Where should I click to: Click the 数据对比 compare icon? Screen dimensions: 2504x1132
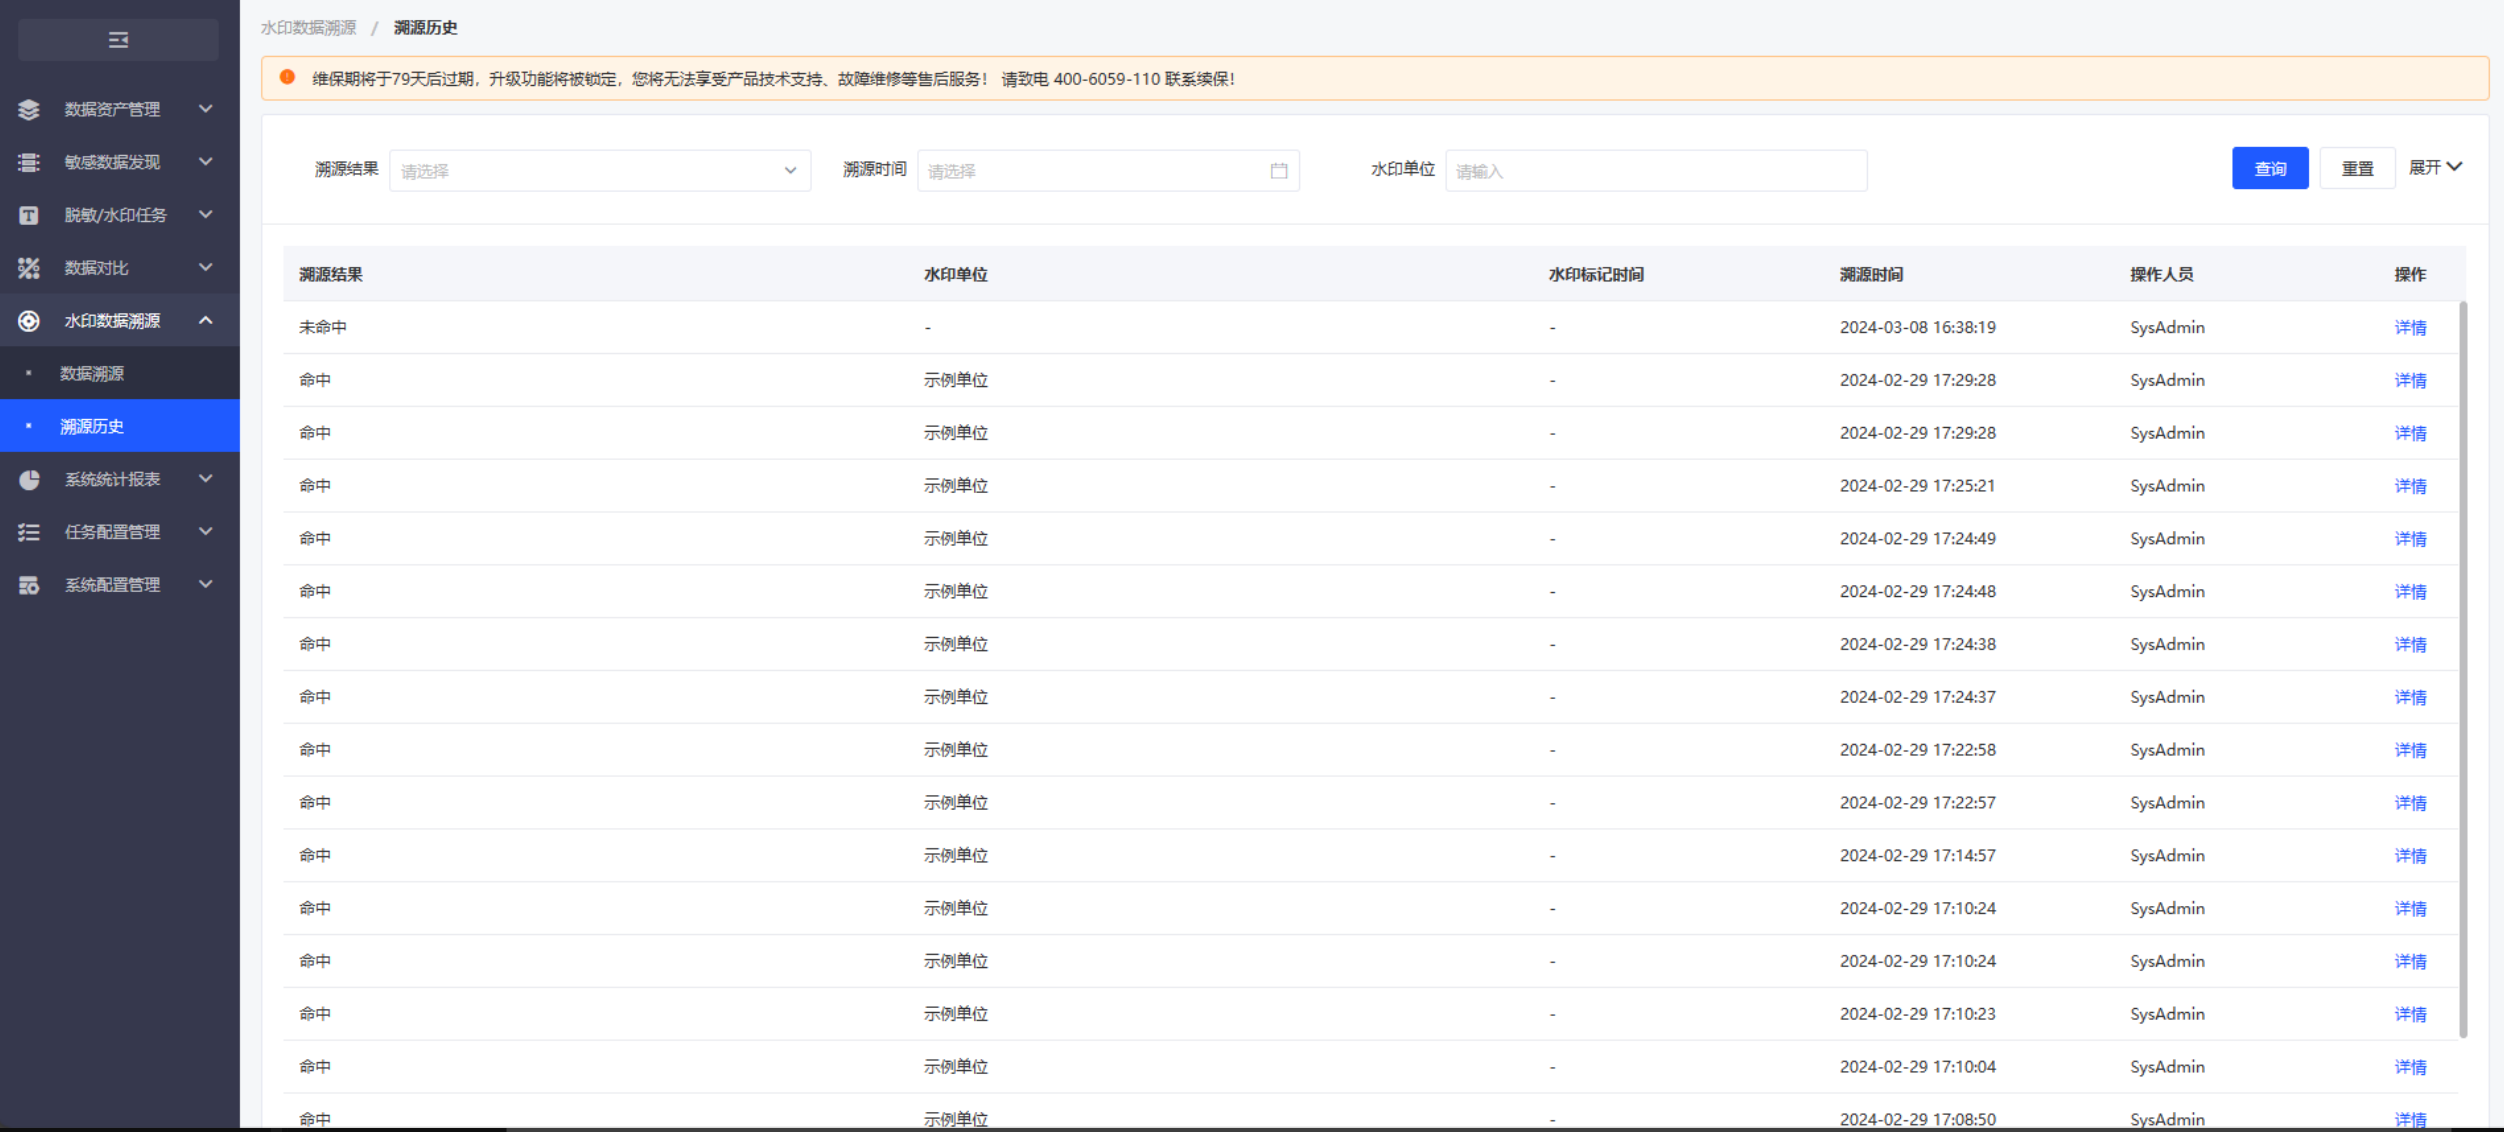(29, 268)
